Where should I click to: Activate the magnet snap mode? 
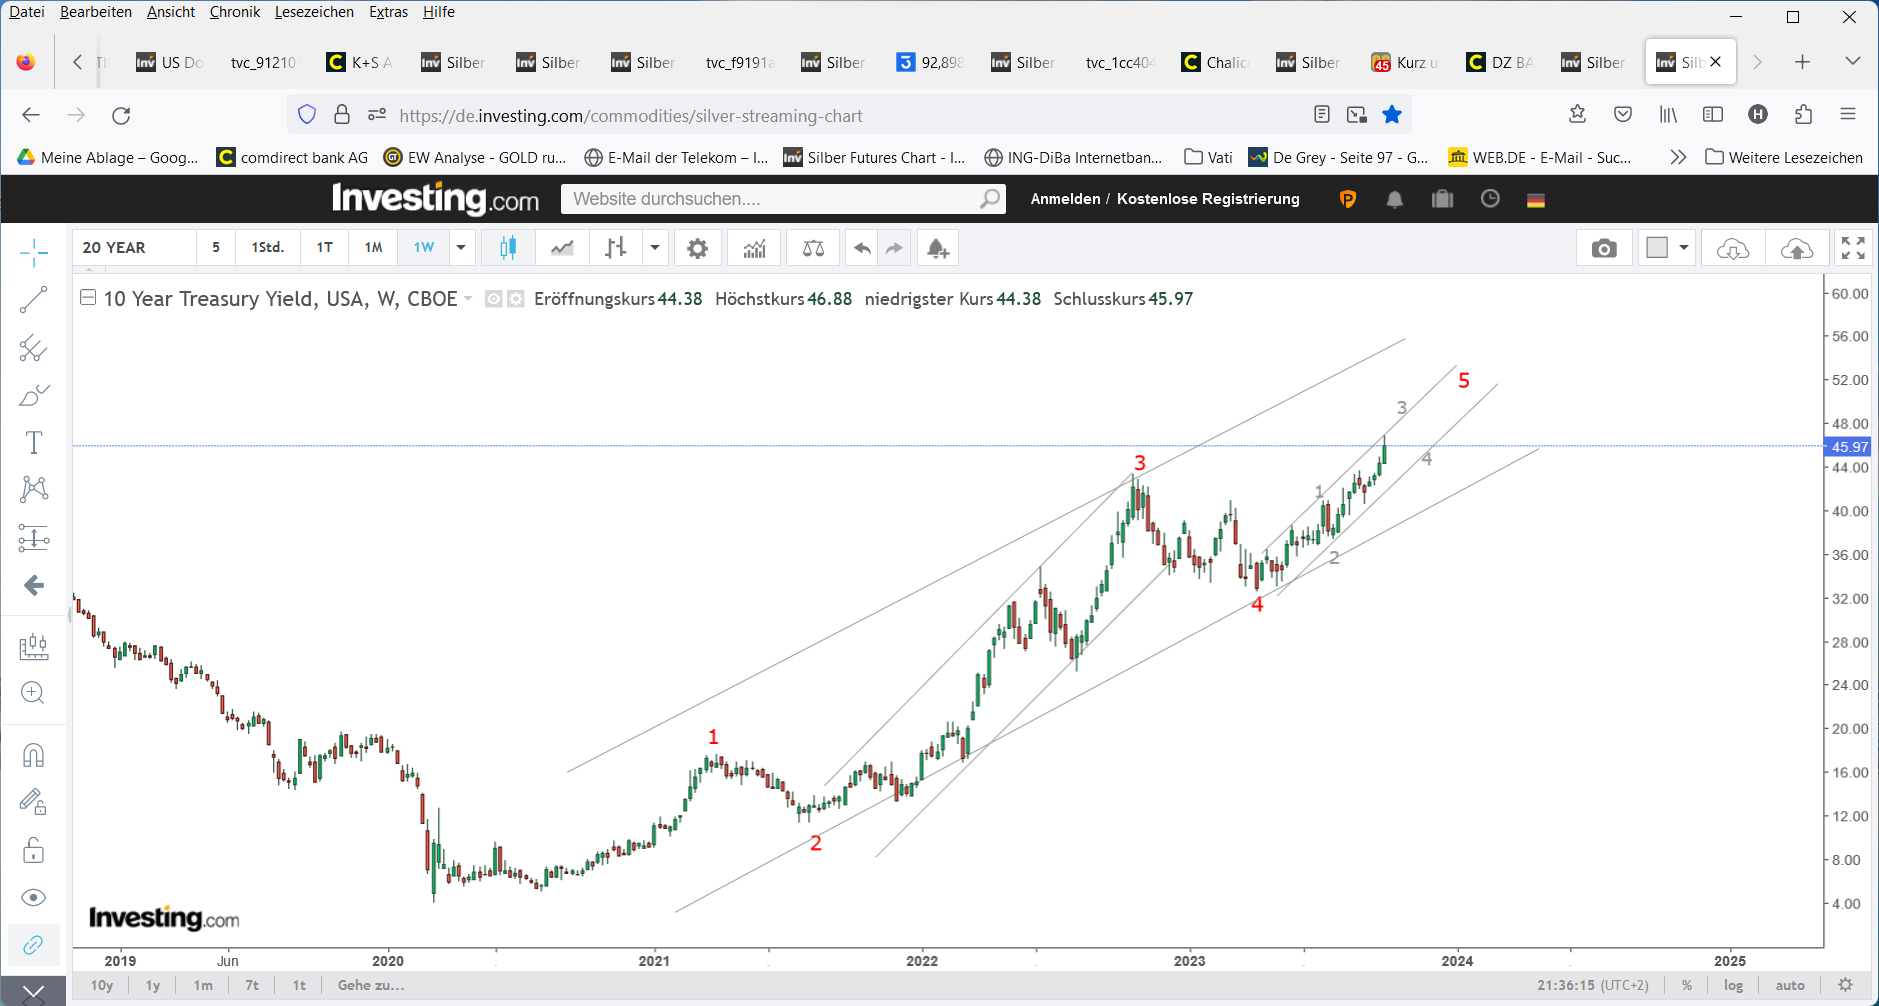(x=33, y=755)
